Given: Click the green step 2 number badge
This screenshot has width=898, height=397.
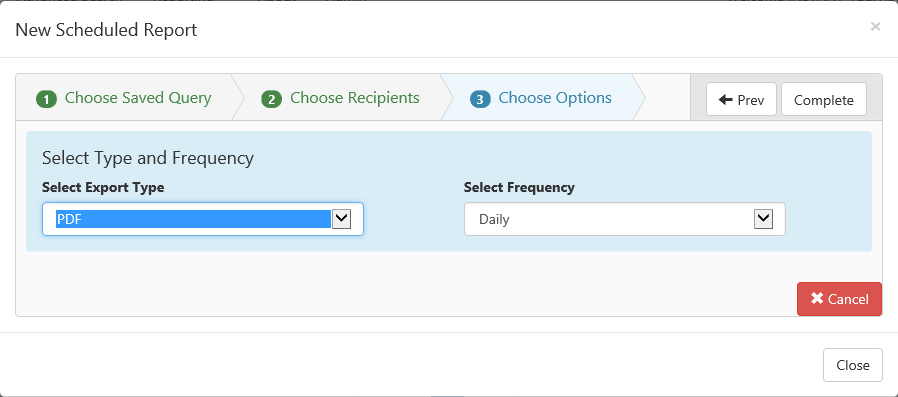Looking at the screenshot, I should 271,100.
